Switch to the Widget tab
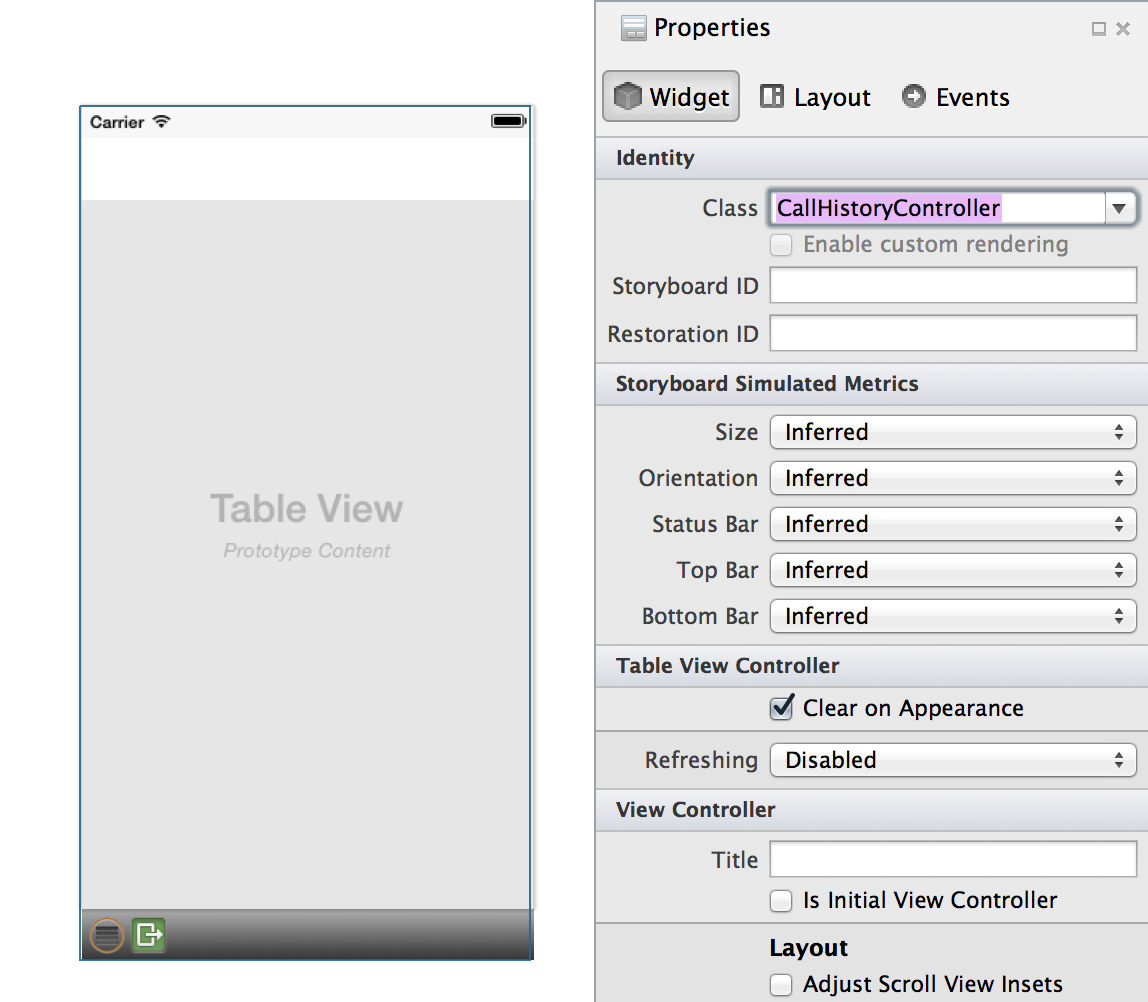1148x1002 pixels. pyautogui.click(x=671, y=97)
